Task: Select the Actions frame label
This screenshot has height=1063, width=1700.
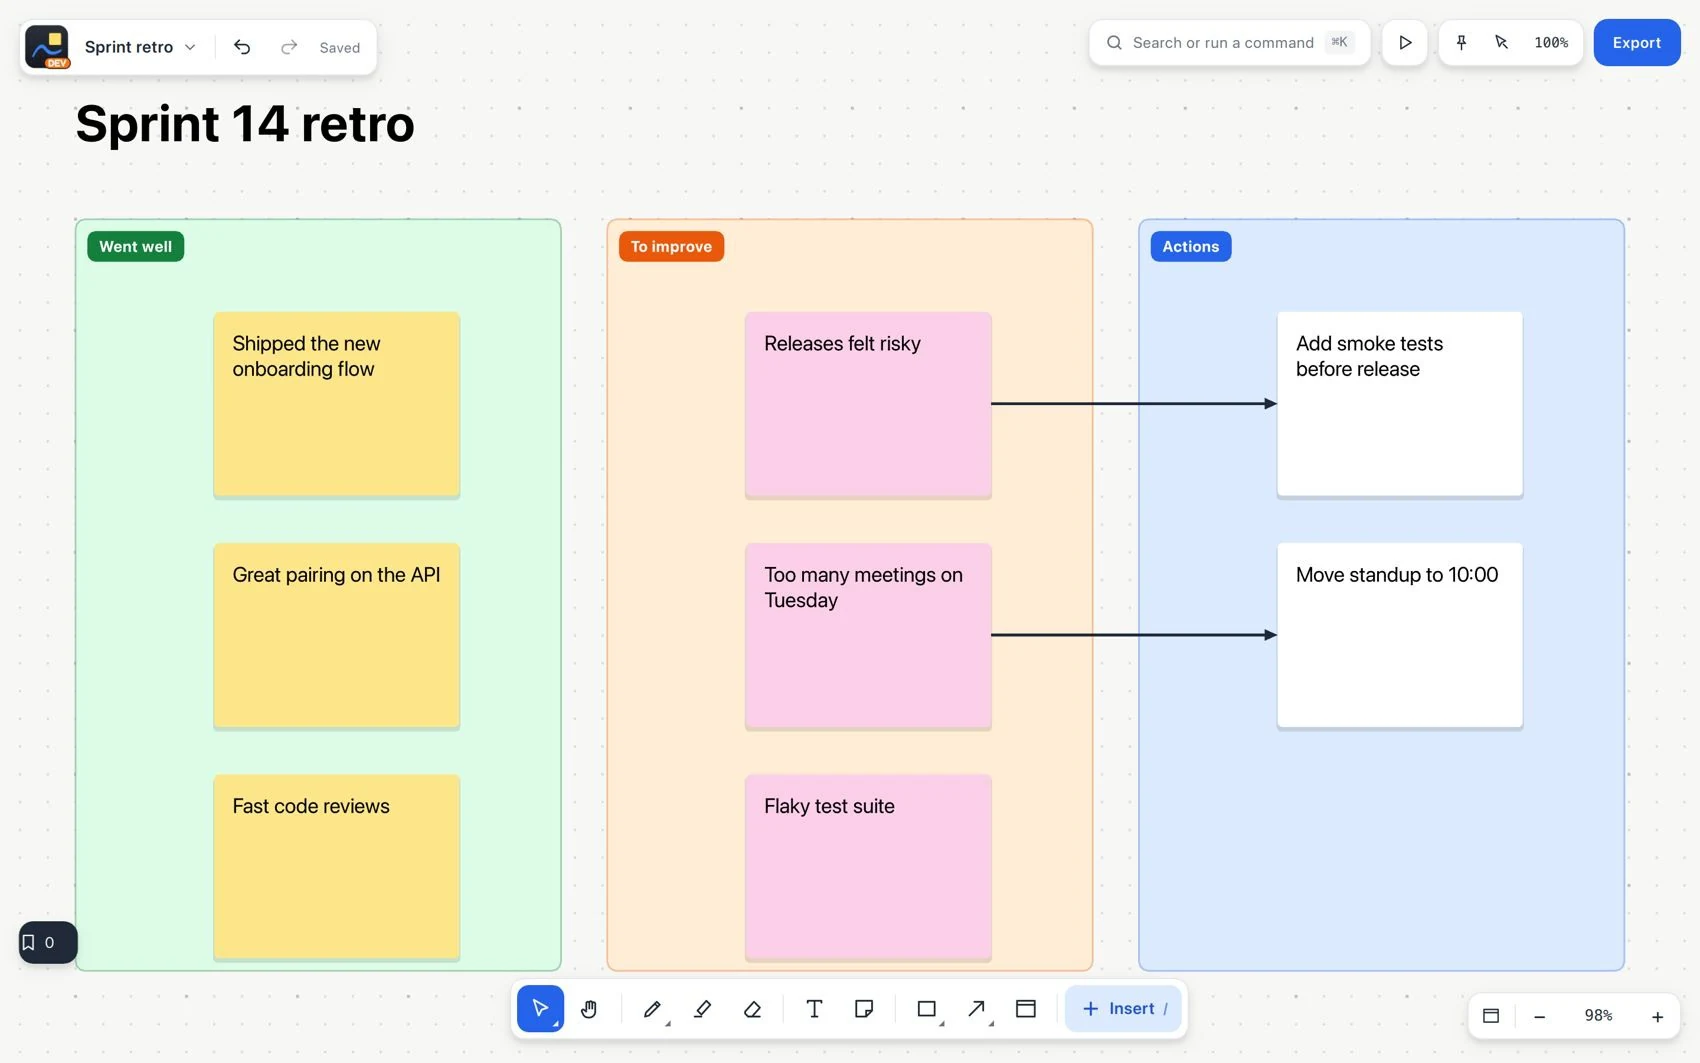Action: [1190, 247]
